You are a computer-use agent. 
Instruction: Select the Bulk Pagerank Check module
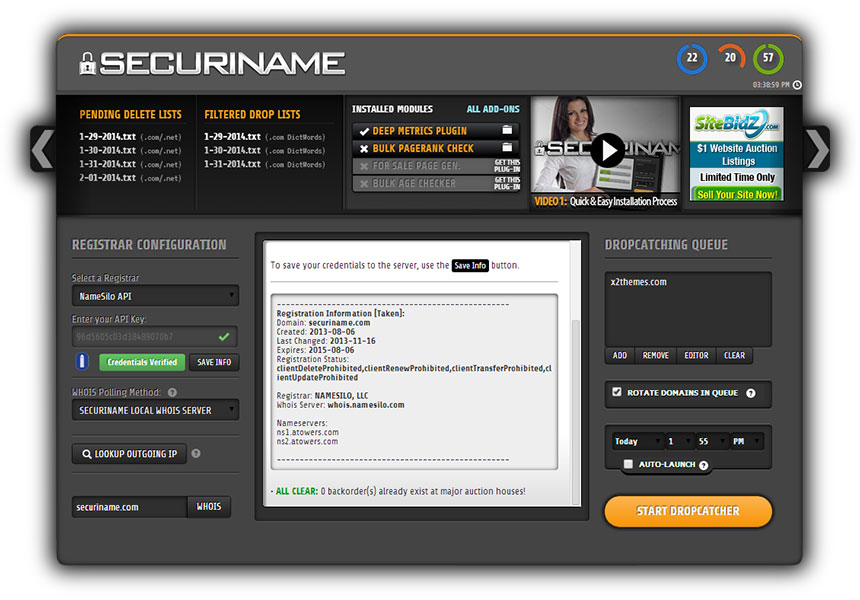click(436, 148)
